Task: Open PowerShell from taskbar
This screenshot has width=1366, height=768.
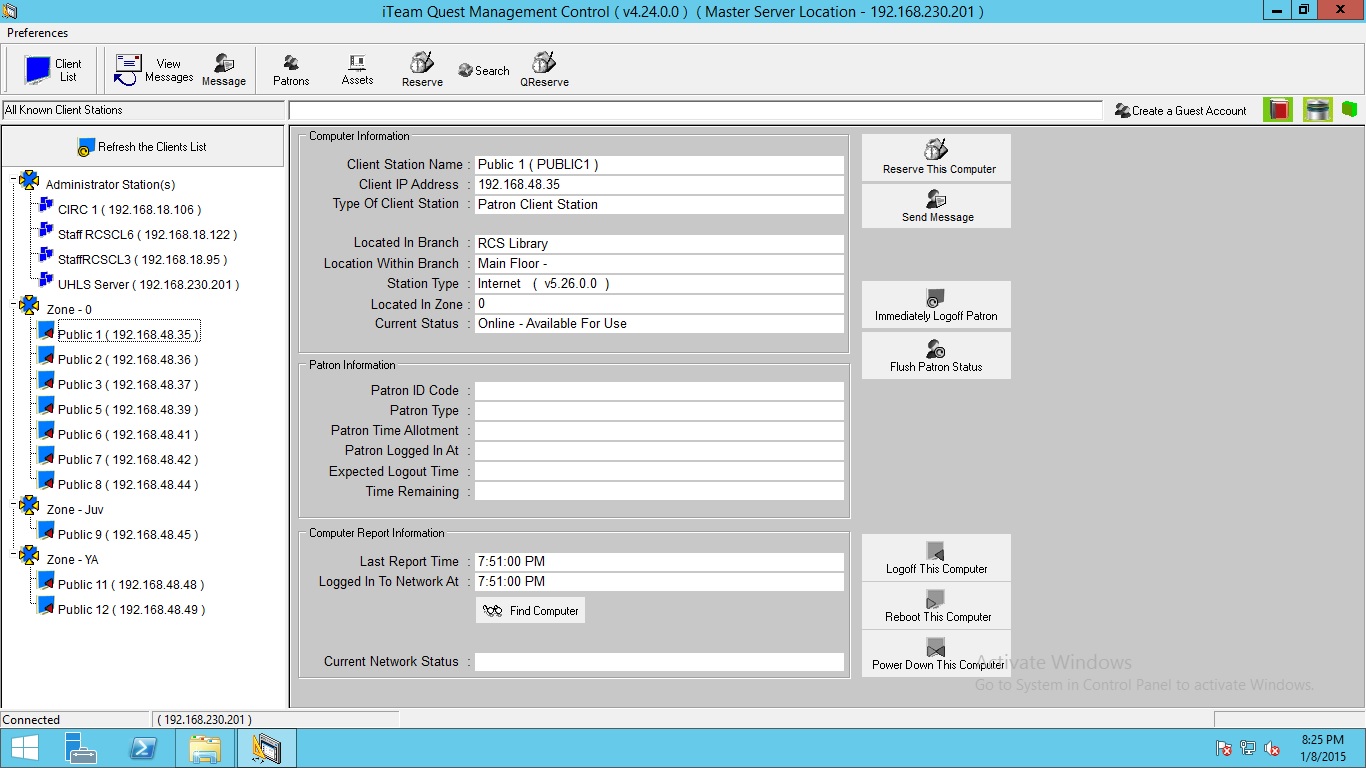Action: point(142,748)
